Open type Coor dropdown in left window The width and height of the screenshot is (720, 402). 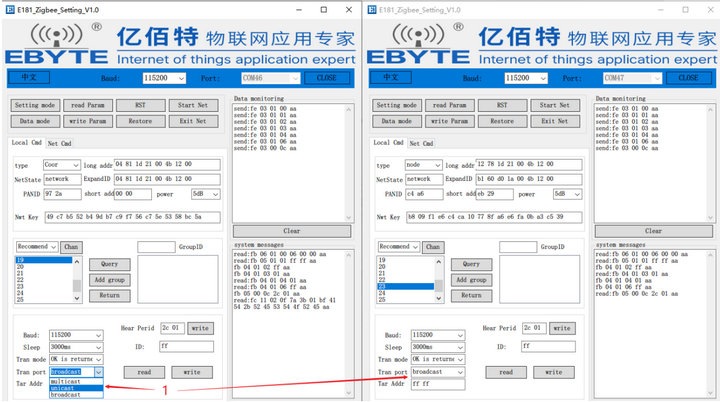coord(62,164)
